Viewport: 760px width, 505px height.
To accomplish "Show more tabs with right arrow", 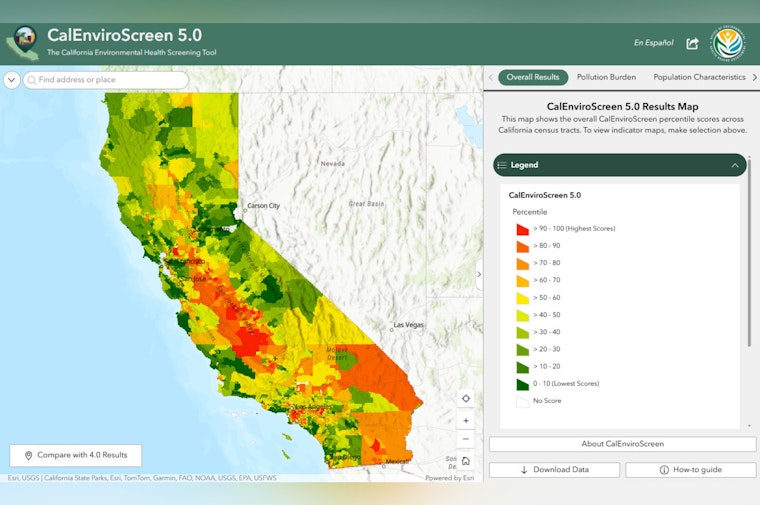I will 754,77.
